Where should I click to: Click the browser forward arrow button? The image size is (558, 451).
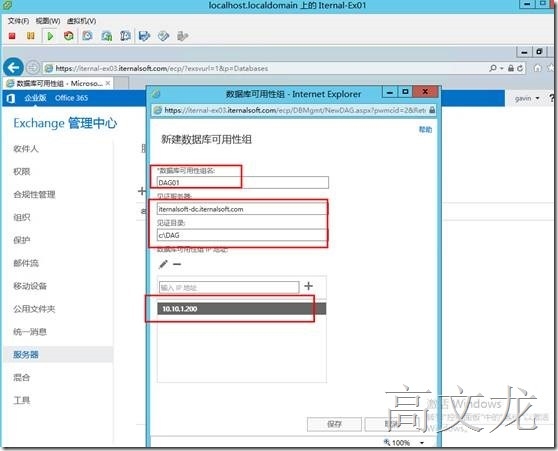(x=33, y=68)
